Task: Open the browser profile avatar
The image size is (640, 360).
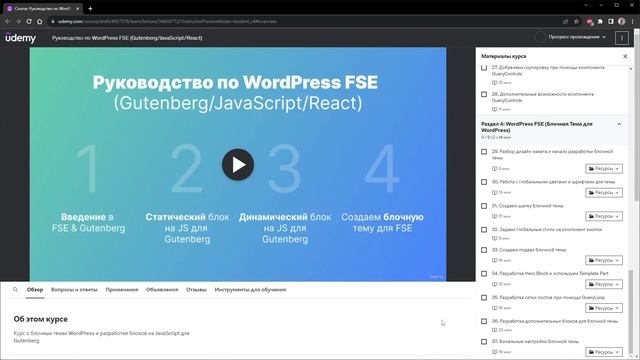Action: click(622, 21)
